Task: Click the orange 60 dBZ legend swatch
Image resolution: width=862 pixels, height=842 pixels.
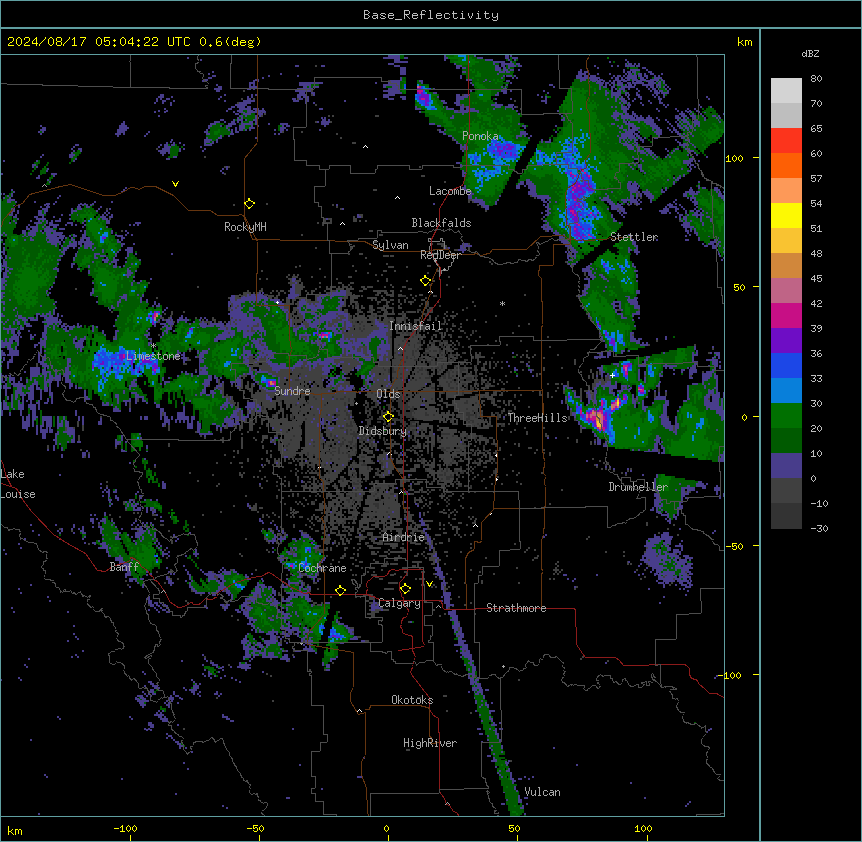Action: pyautogui.click(x=786, y=165)
